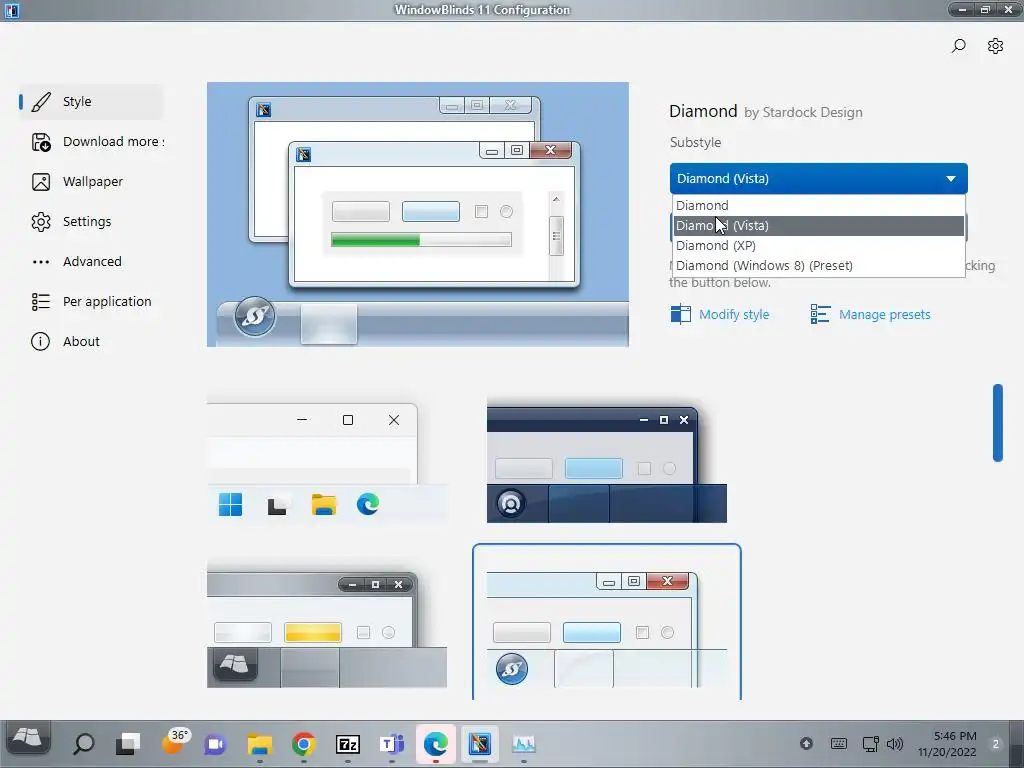Open 7-Zip from the taskbar

tap(347, 744)
